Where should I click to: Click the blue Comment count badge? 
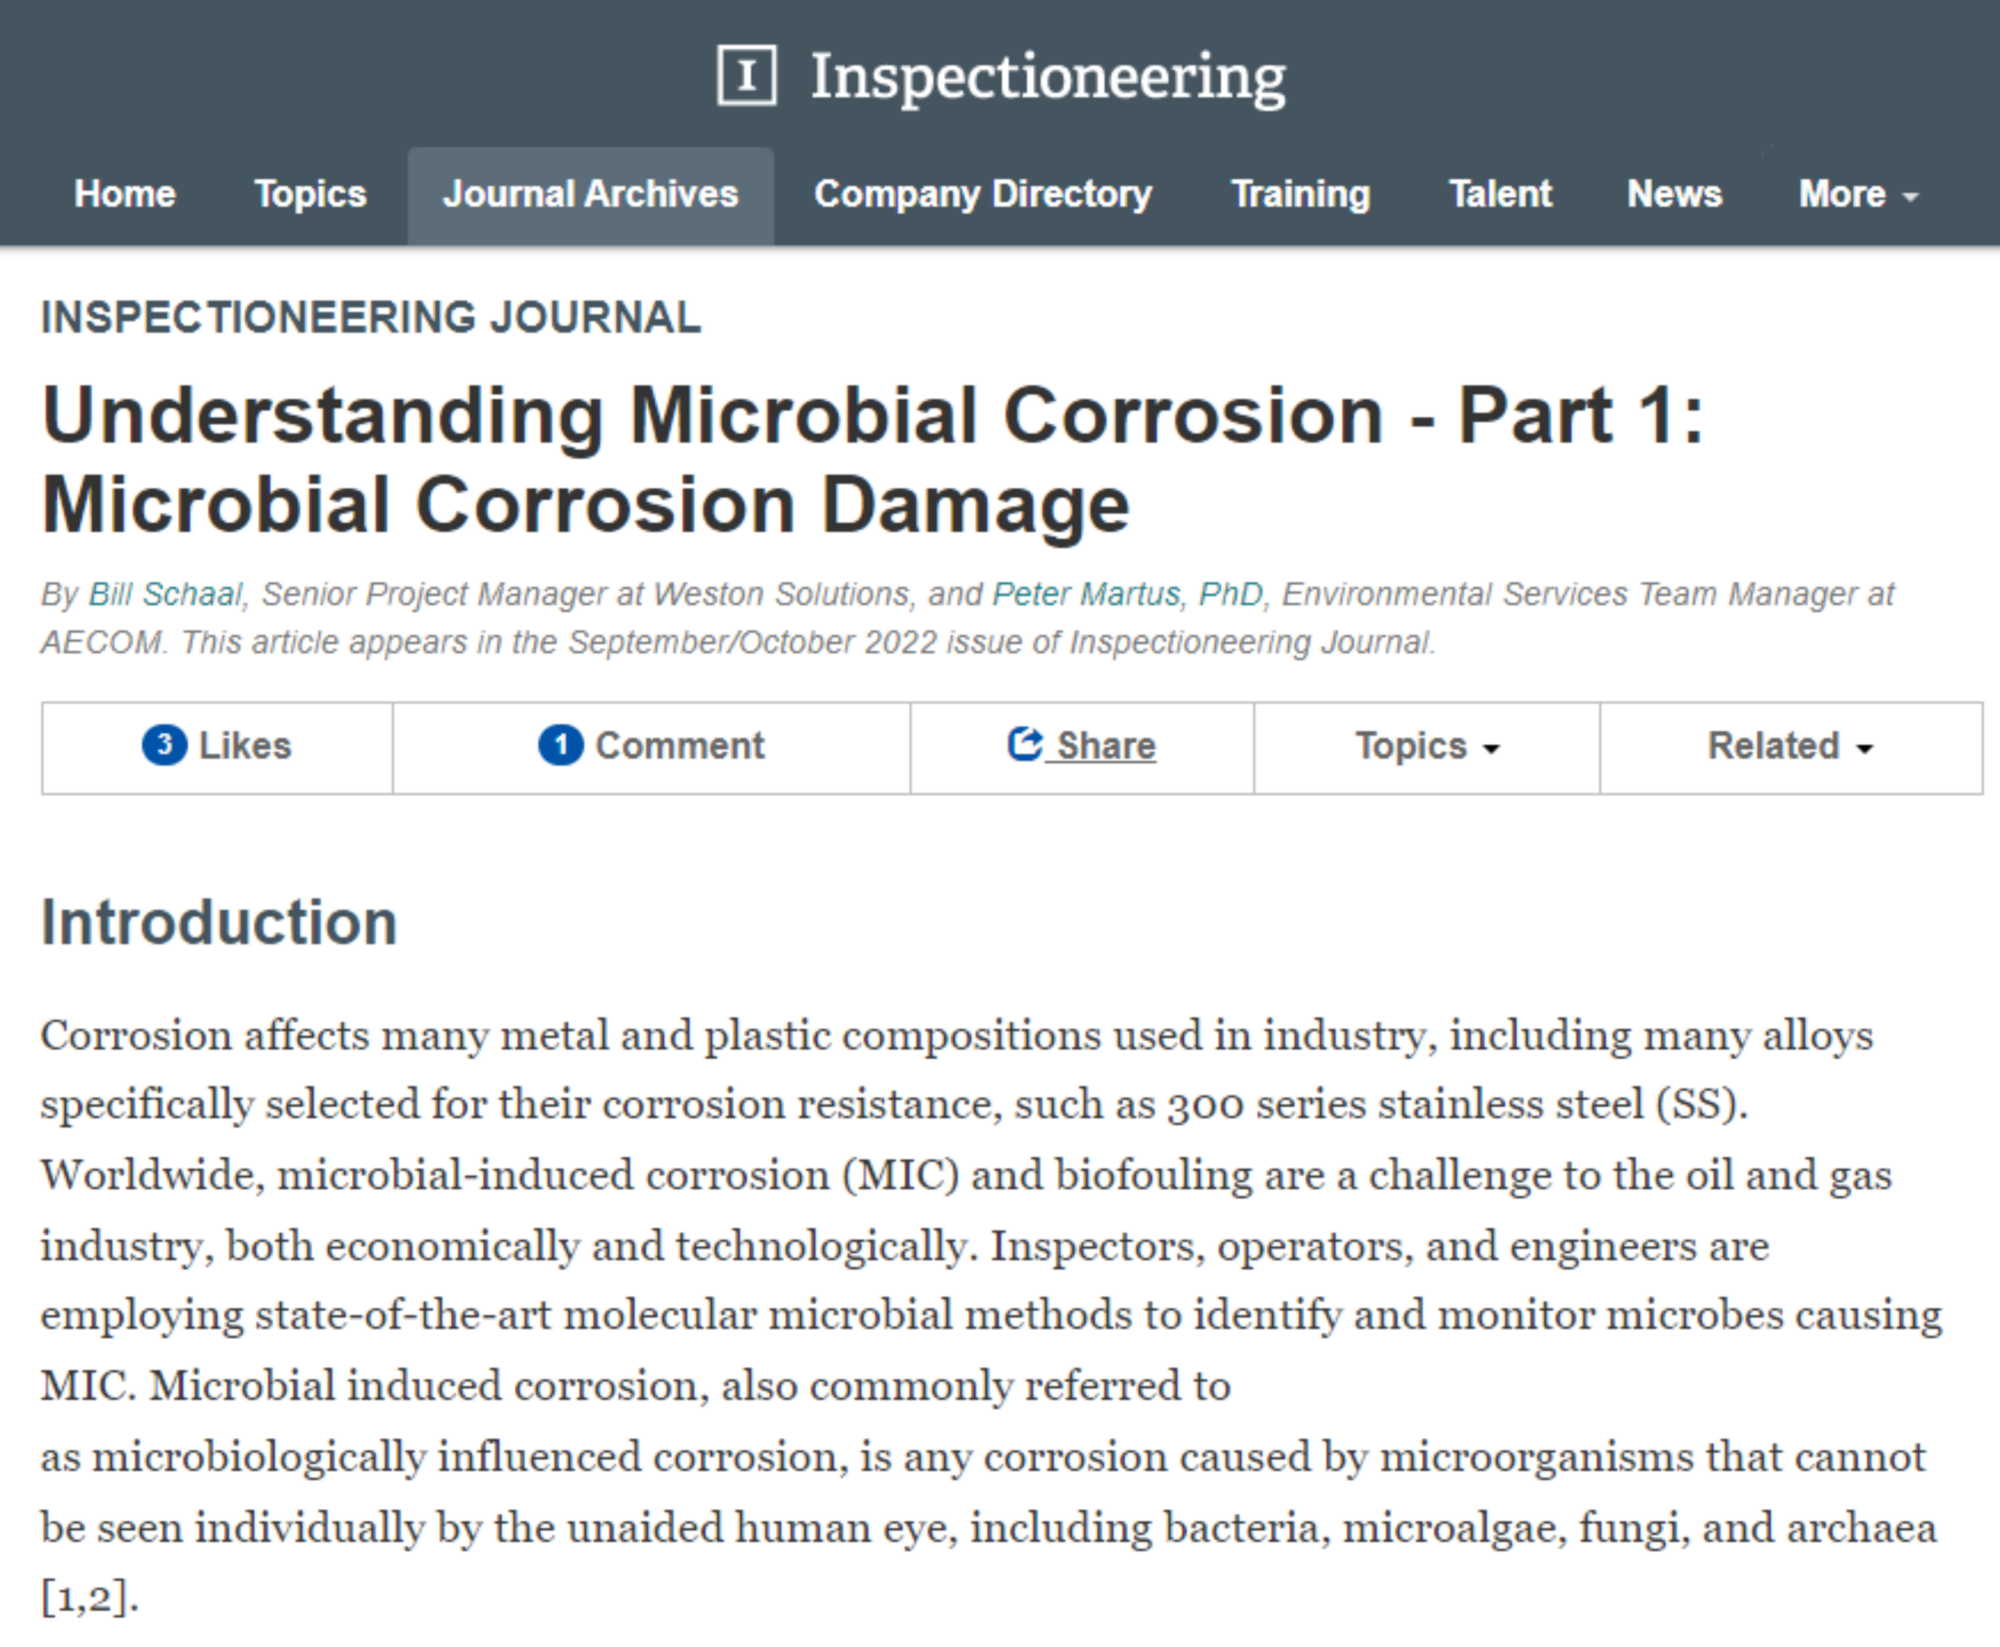tap(563, 745)
